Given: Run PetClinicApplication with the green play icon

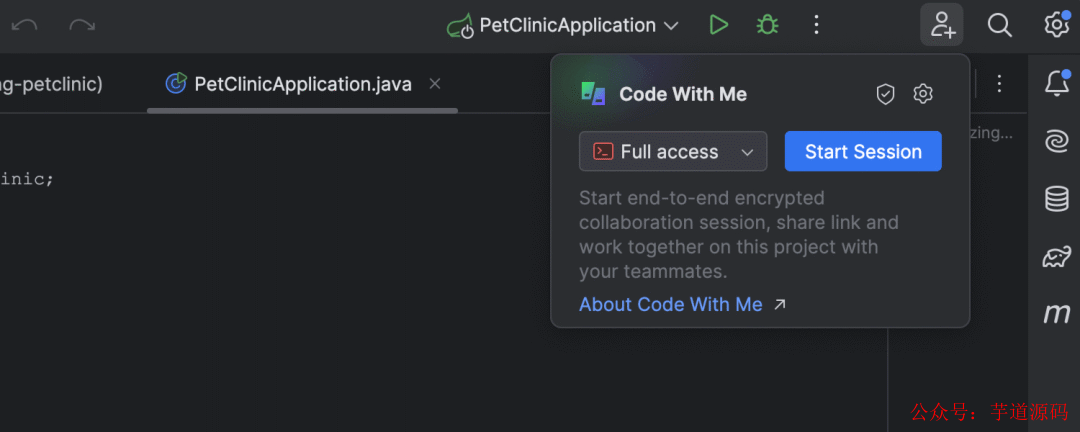Looking at the screenshot, I should pos(718,25).
